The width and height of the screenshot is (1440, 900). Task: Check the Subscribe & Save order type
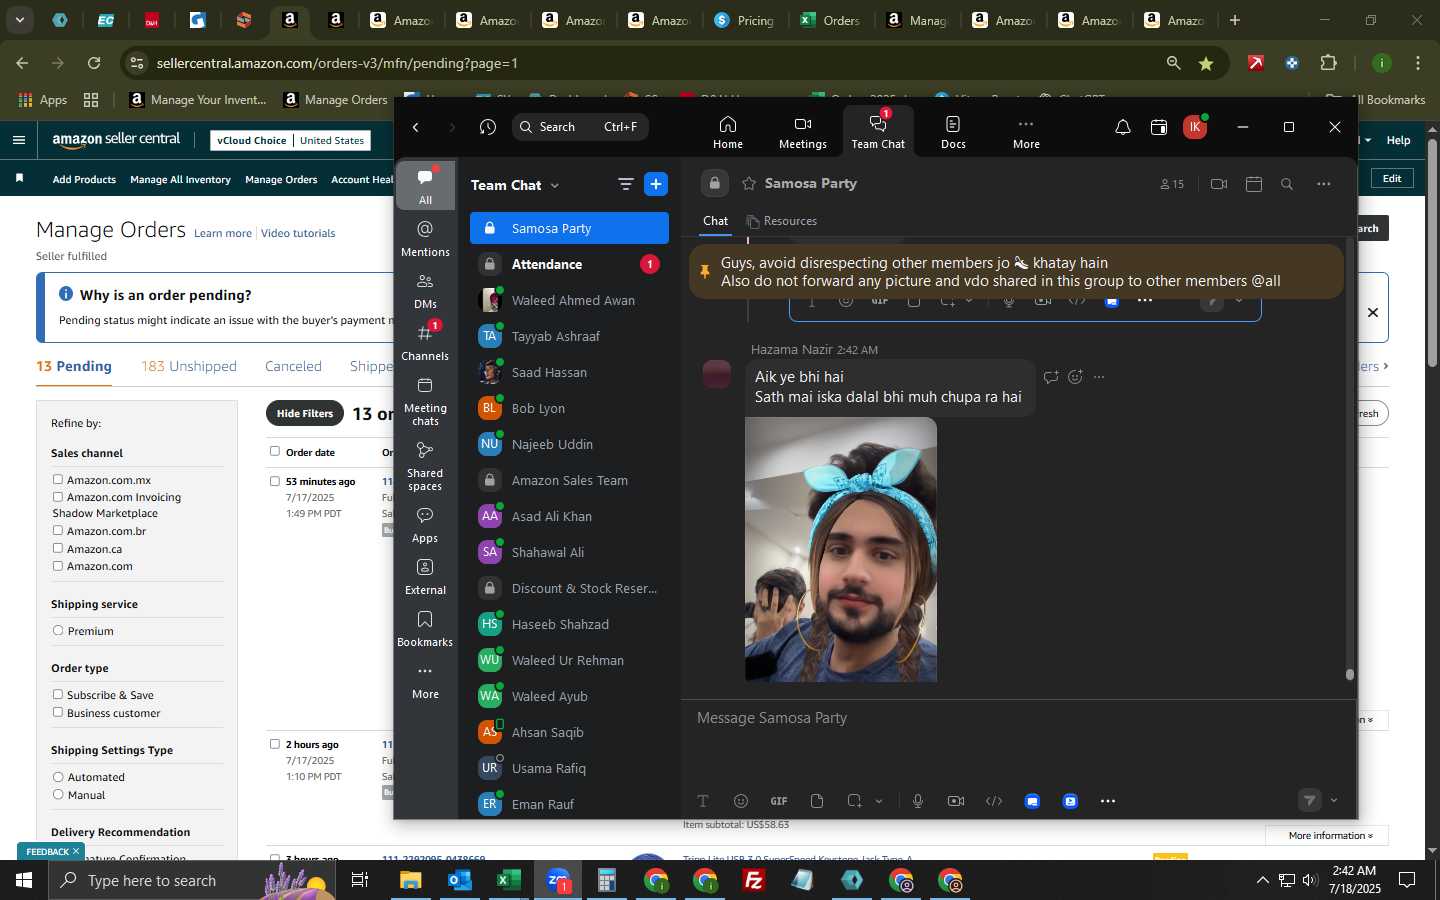58,694
